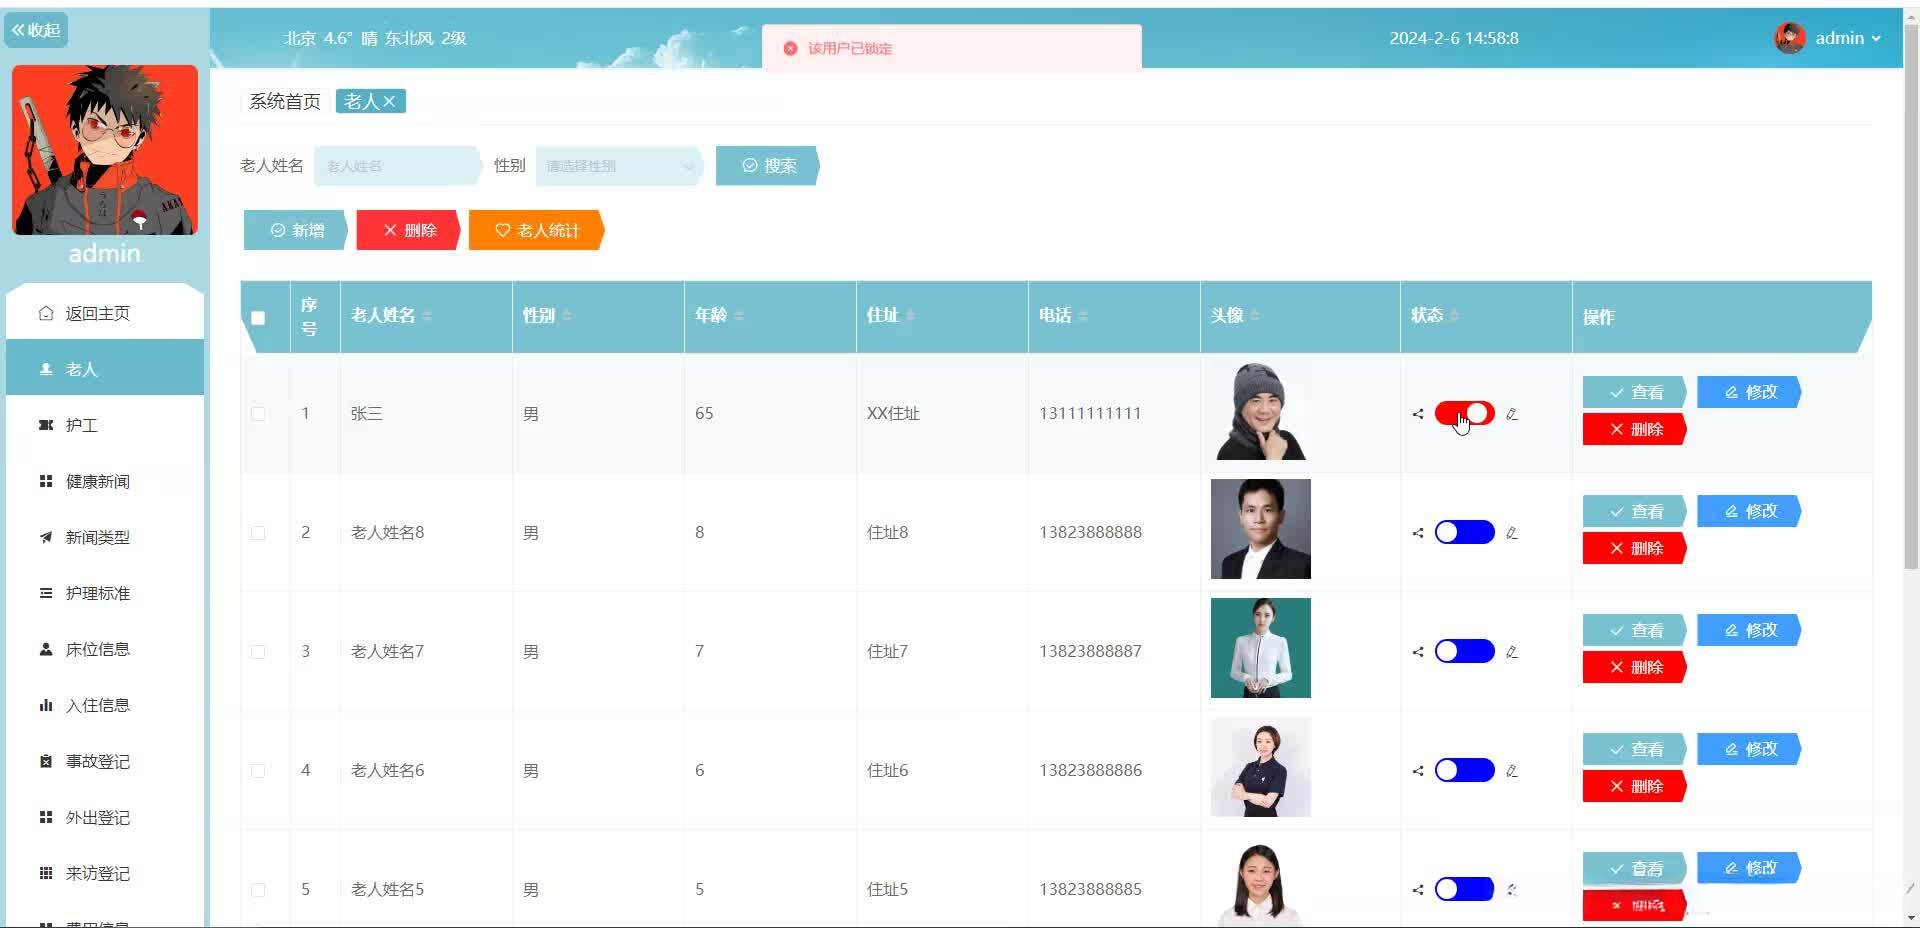The height and width of the screenshot is (928, 1920).
Task: Open avatar thumbnail of 老人姓名8
Action: 1261,529
